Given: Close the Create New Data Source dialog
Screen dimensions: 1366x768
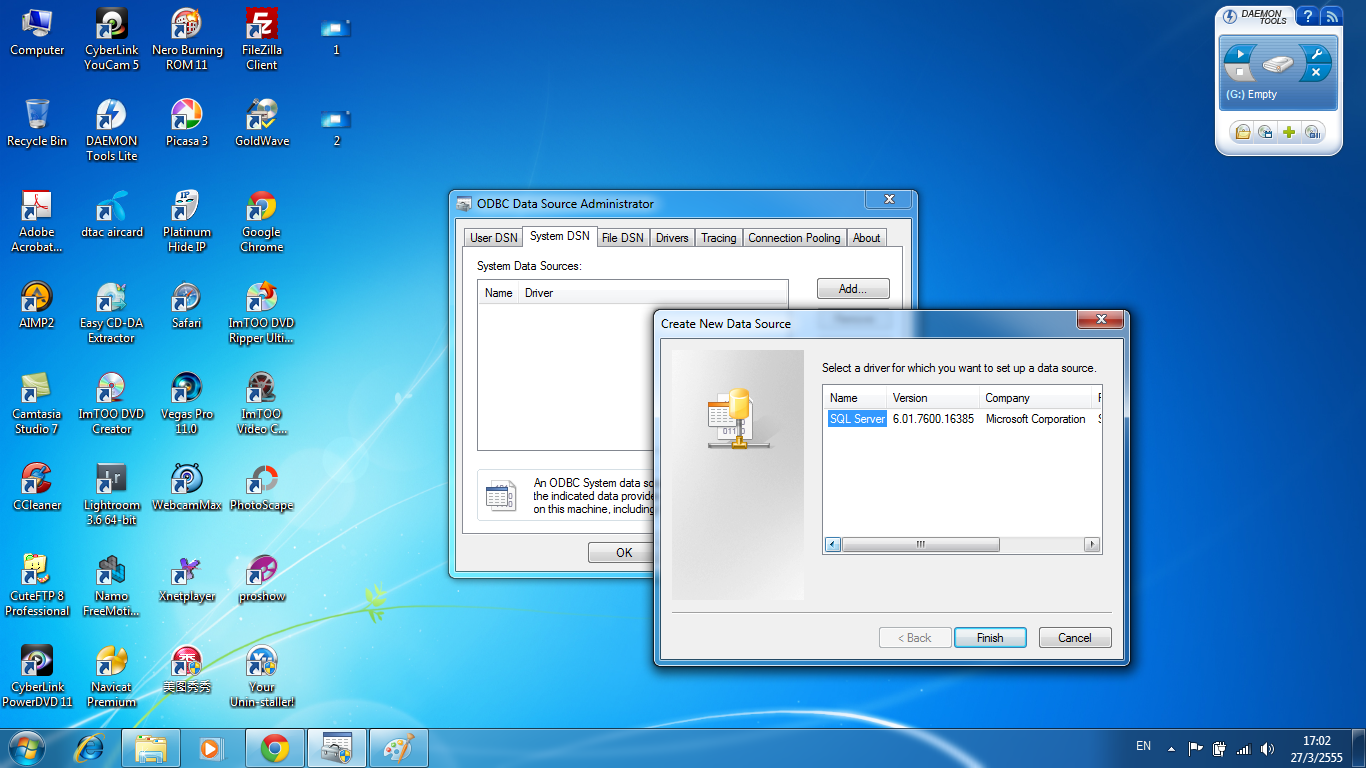Looking at the screenshot, I should tap(1101, 319).
